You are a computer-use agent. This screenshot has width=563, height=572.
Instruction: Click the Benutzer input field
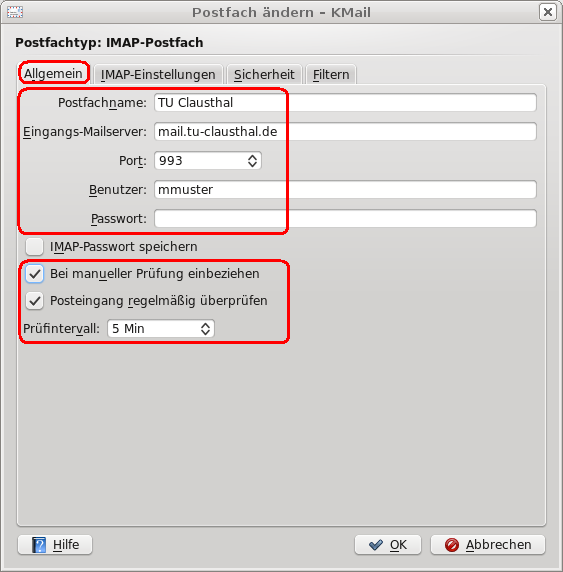click(345, 189)
